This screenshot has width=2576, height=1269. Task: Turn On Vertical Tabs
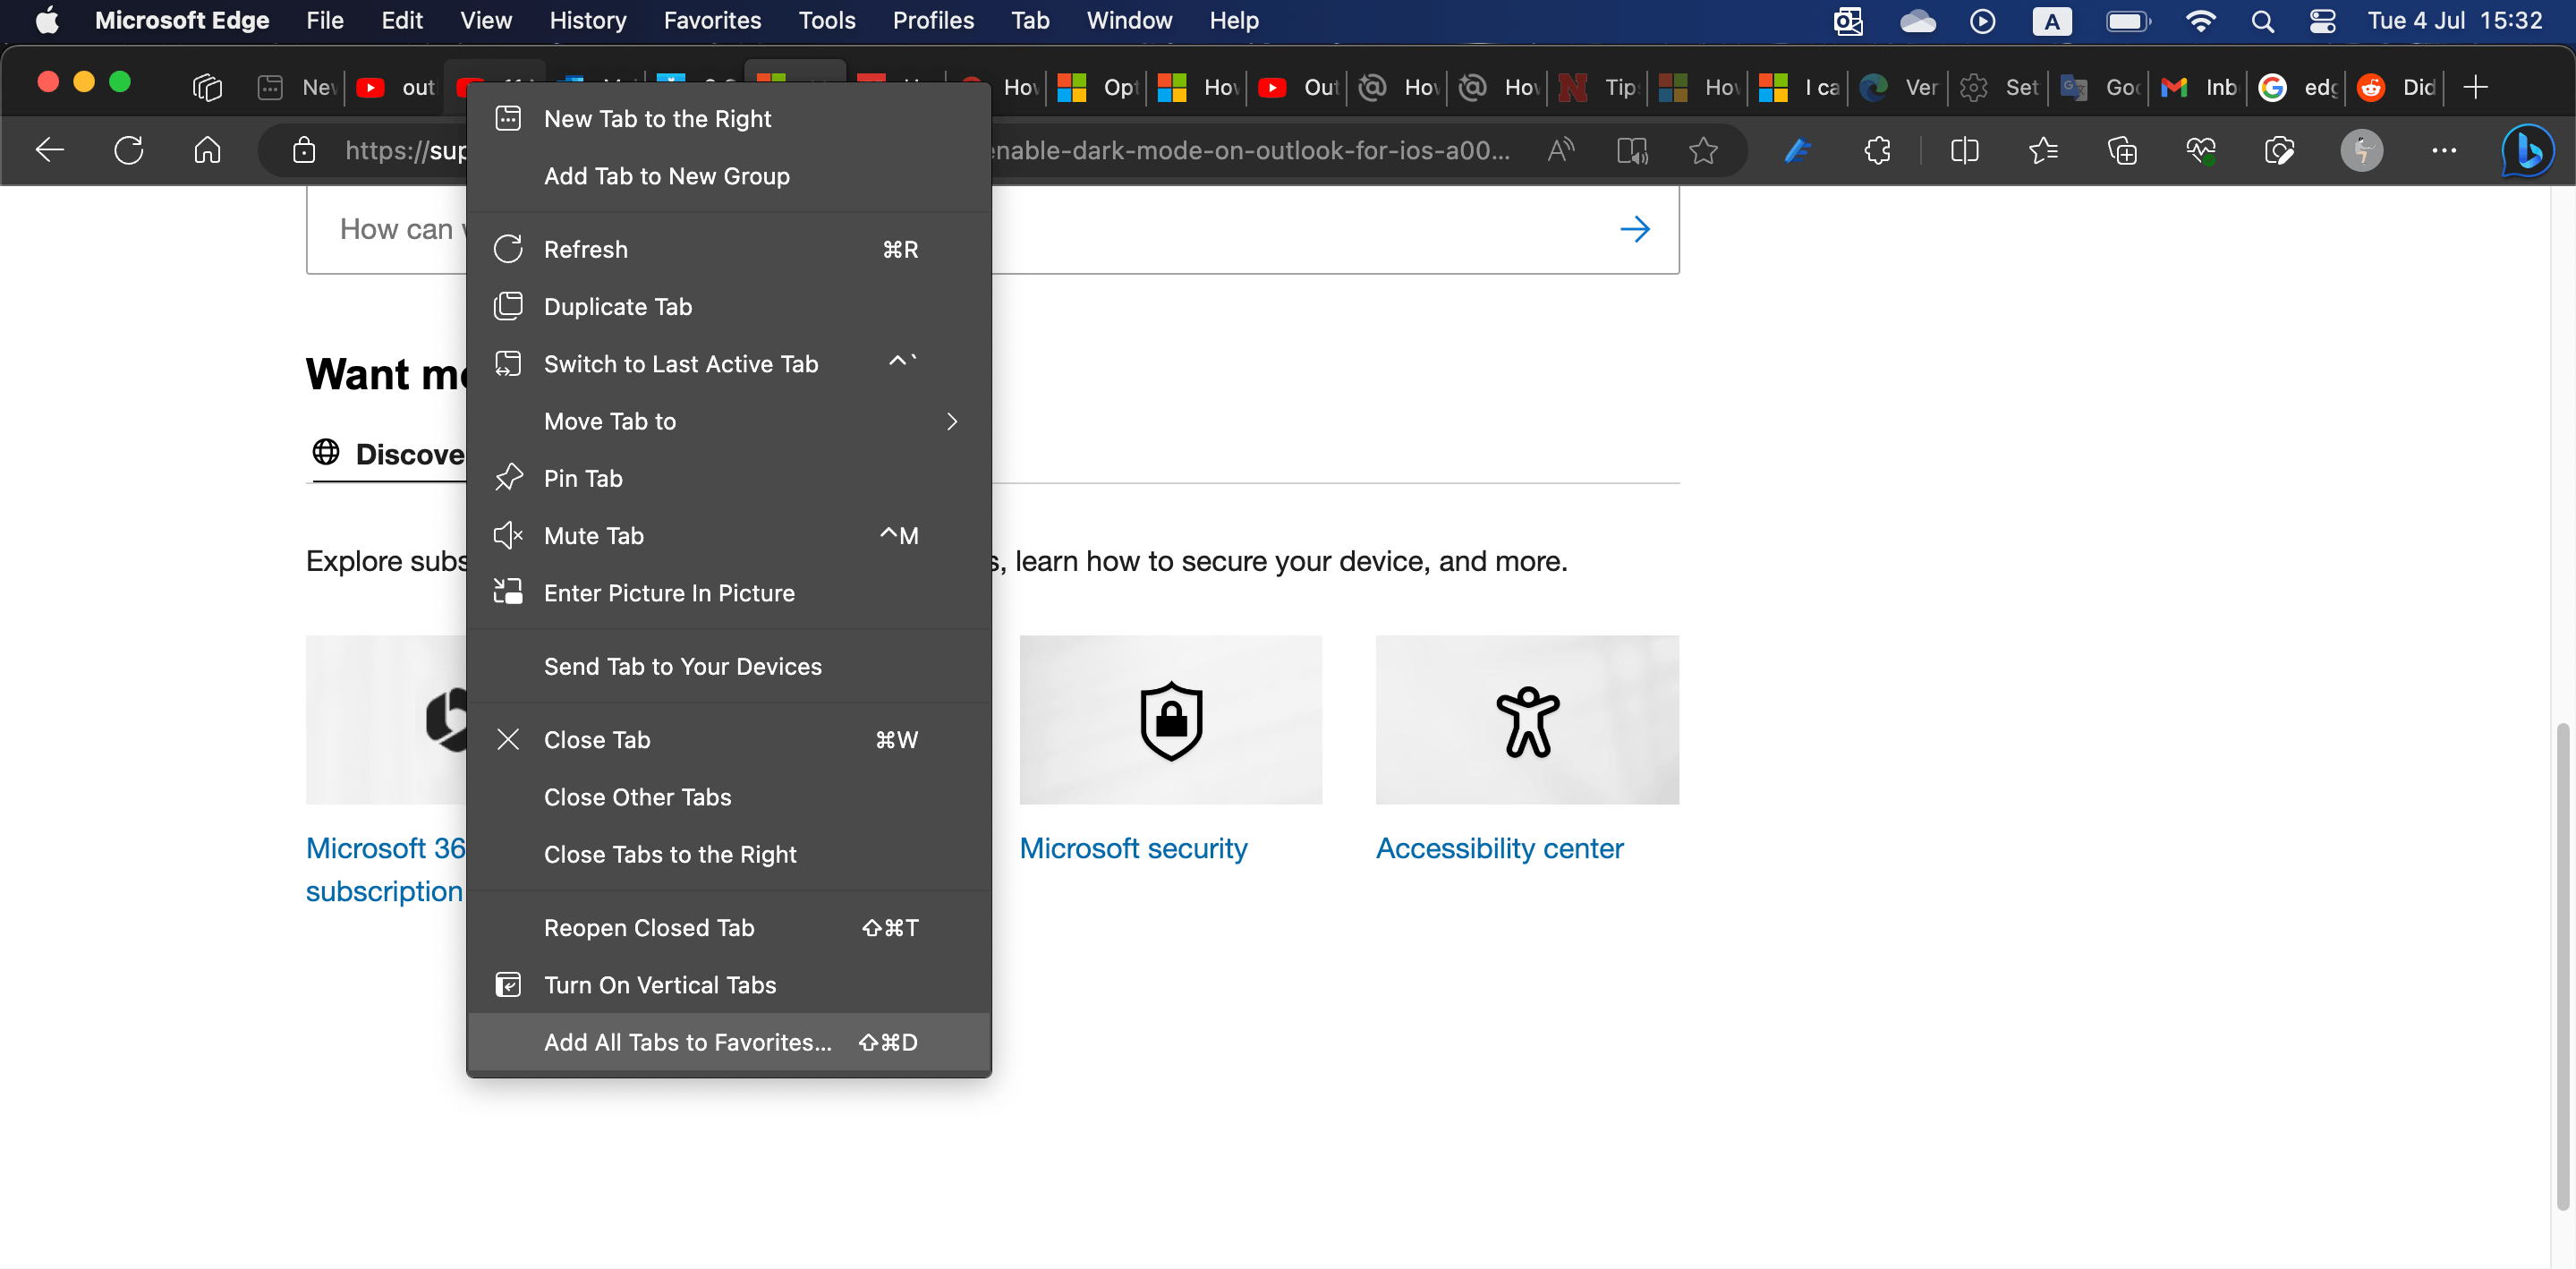click(659, 985)
